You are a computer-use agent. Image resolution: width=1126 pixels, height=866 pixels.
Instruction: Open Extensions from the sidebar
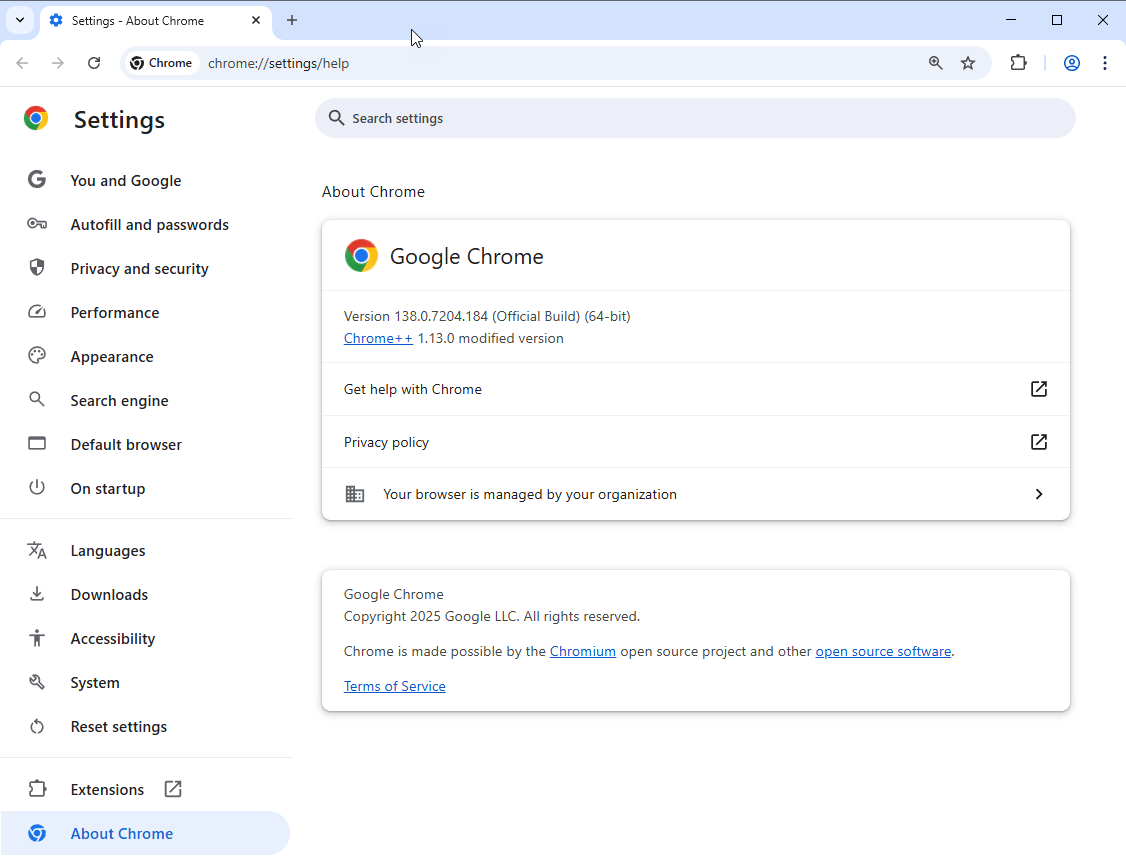[107, 790]
